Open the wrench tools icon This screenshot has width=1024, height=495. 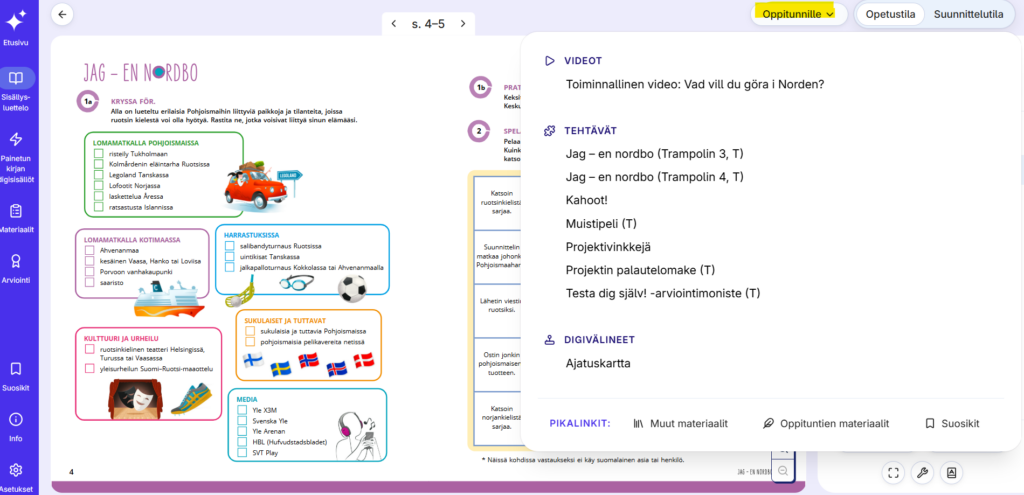point(922,472)
